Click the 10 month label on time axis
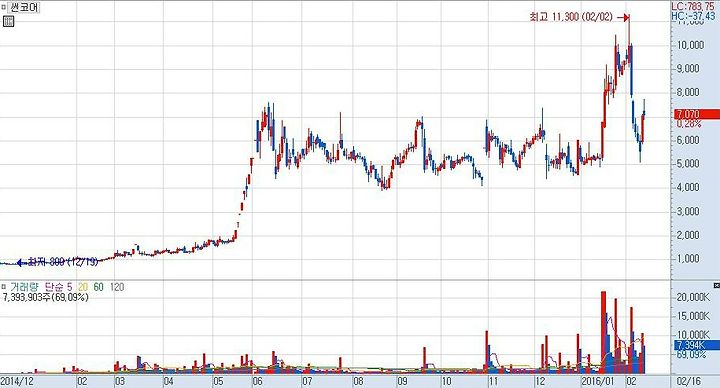This screenshot has height=388, width=720. [446, 382]
